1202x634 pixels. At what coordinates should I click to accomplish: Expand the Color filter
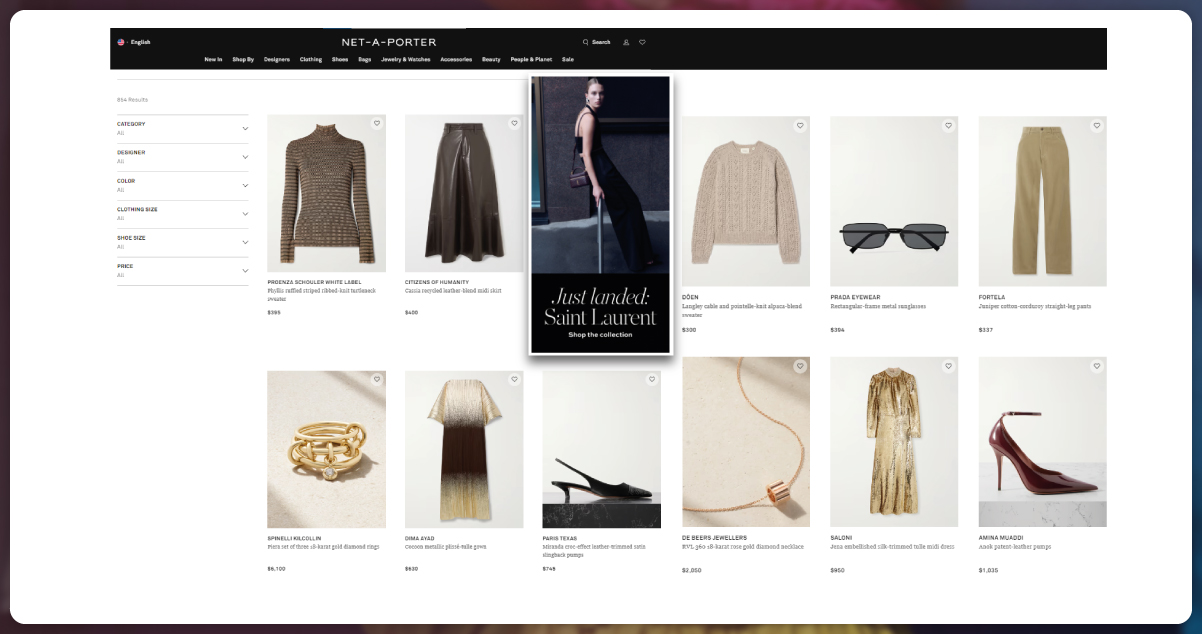(x=182, y=185)
